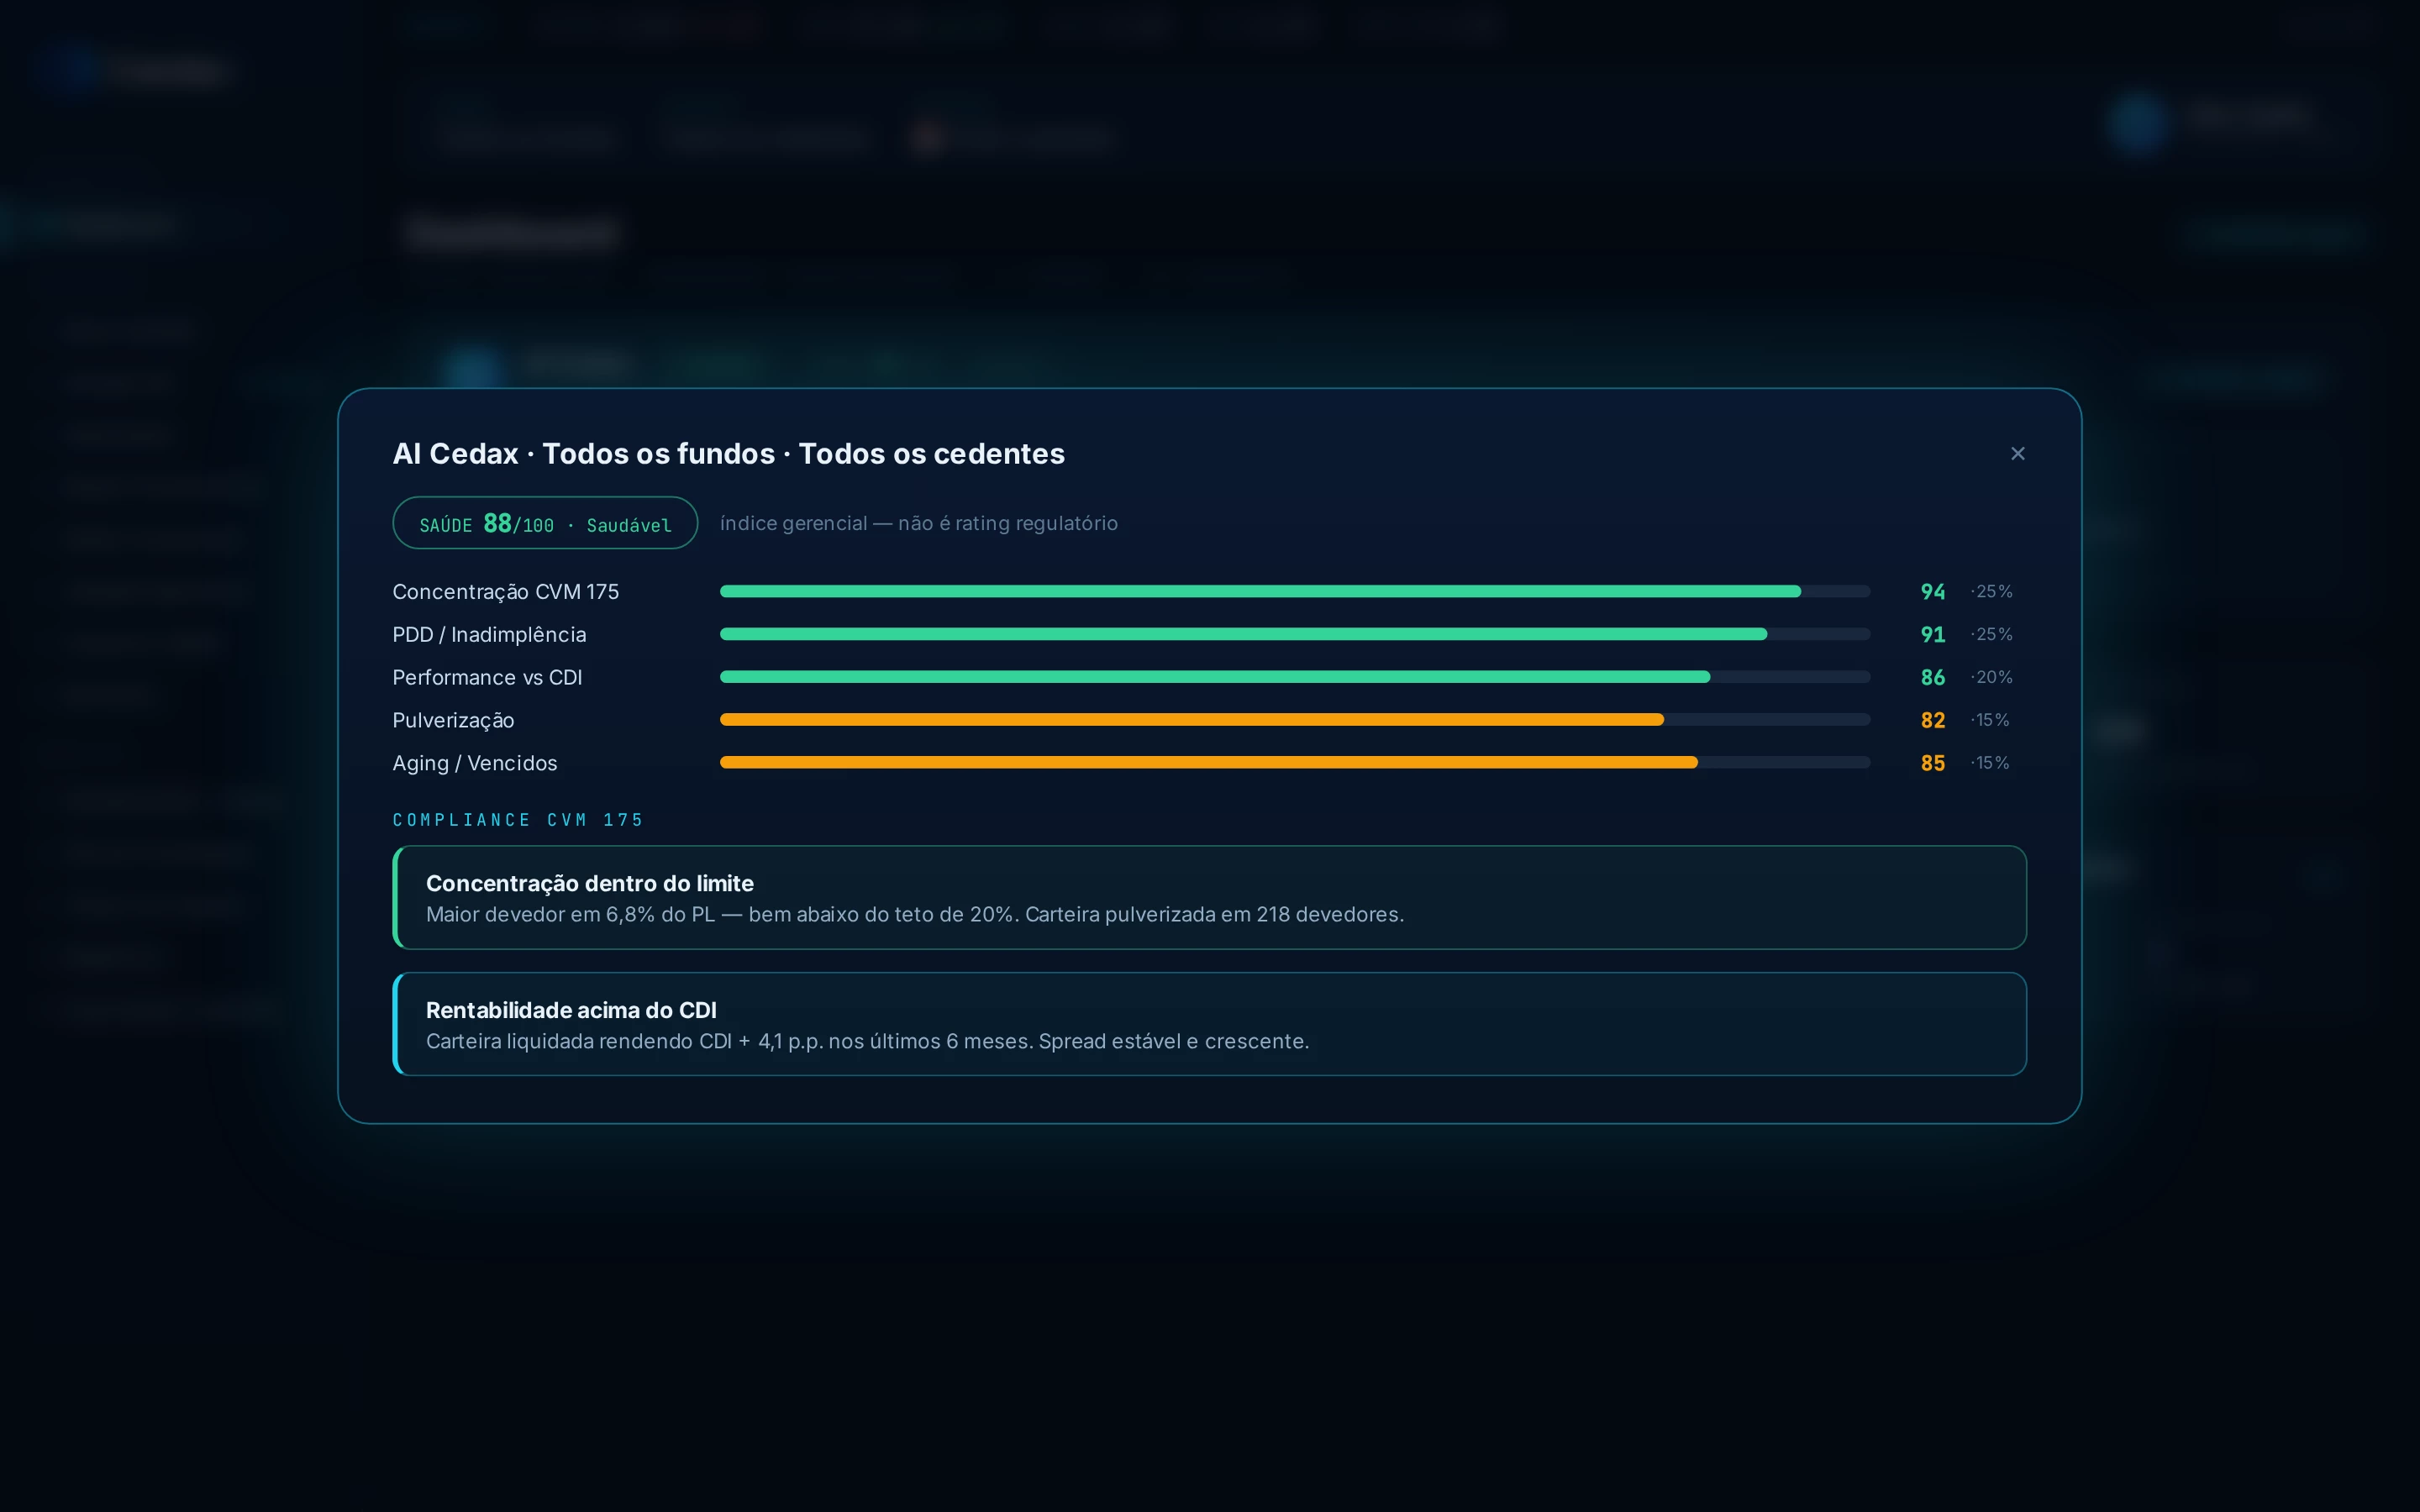
Task: Close the AI Cedax health dialog
Action: click(2017, 454)
